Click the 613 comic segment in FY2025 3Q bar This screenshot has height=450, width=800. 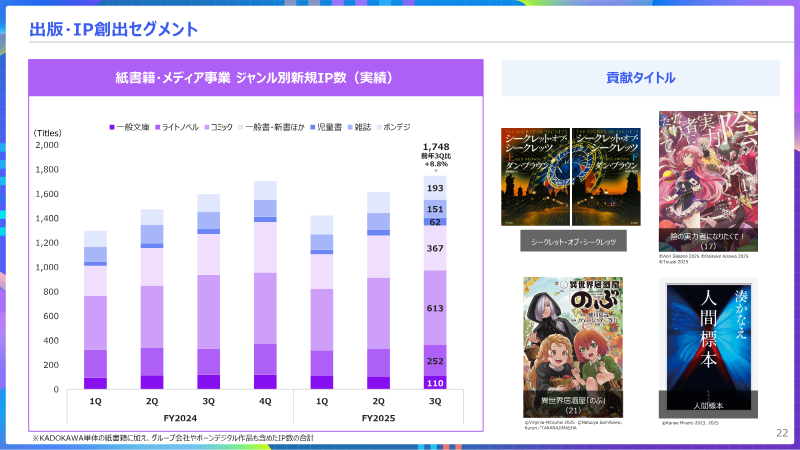(435, 308)
